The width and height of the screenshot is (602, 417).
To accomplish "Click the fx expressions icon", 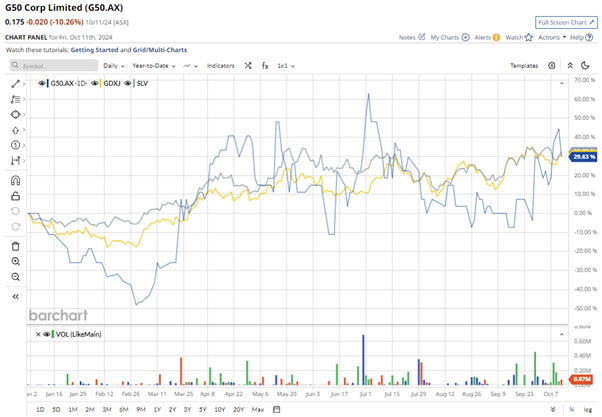I will (265, 65).
